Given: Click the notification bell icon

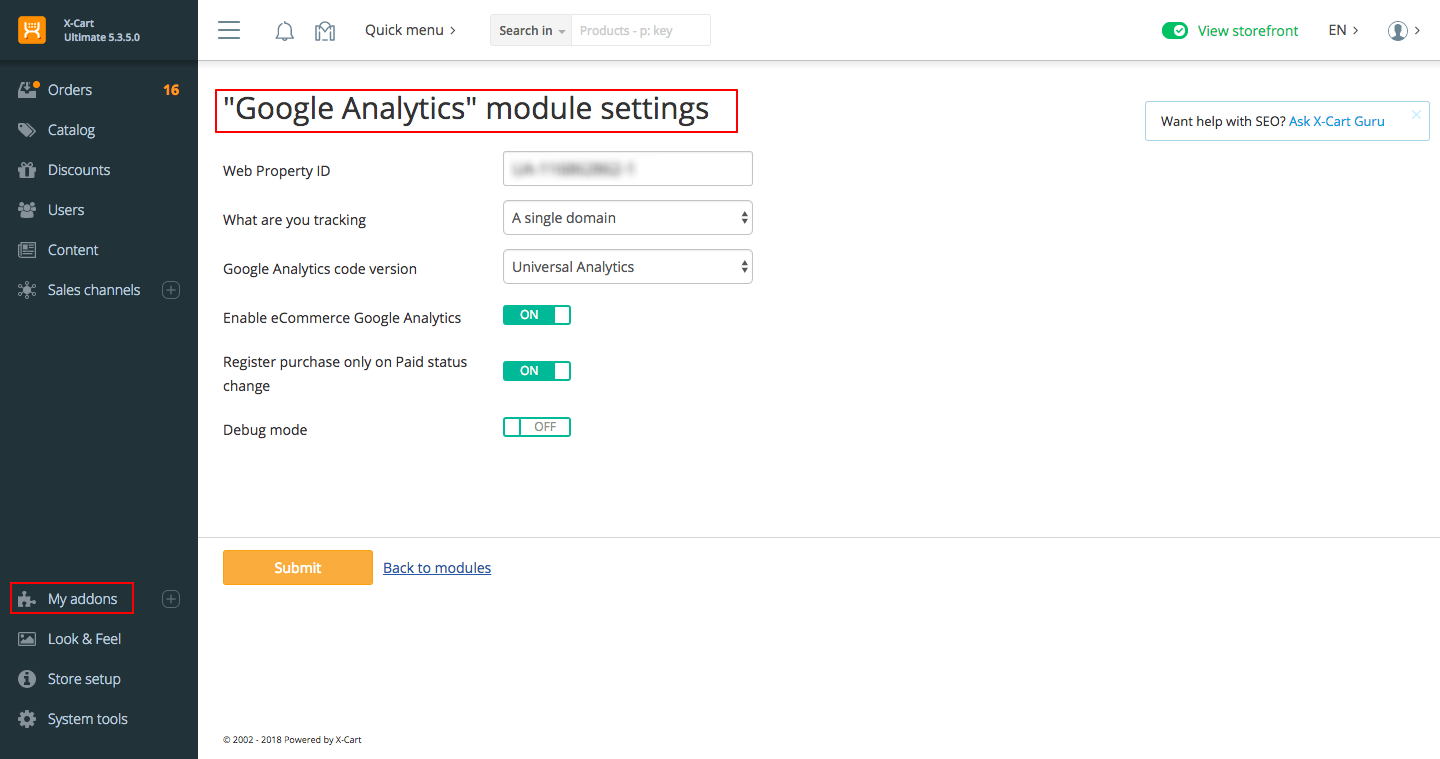Looking at the screenshot, I should click(284, 30).
